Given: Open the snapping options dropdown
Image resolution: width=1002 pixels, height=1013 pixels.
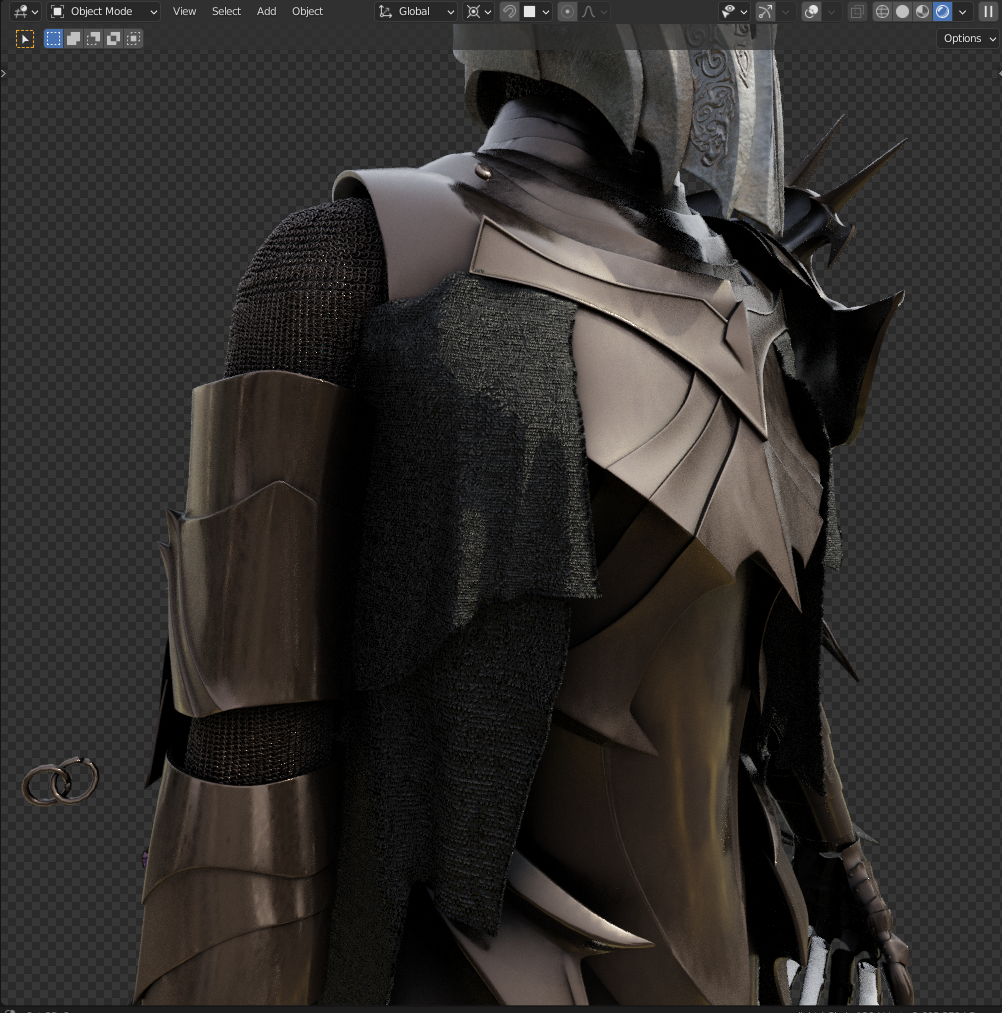Looking at the screenshot, I should [x=537, y=12].
